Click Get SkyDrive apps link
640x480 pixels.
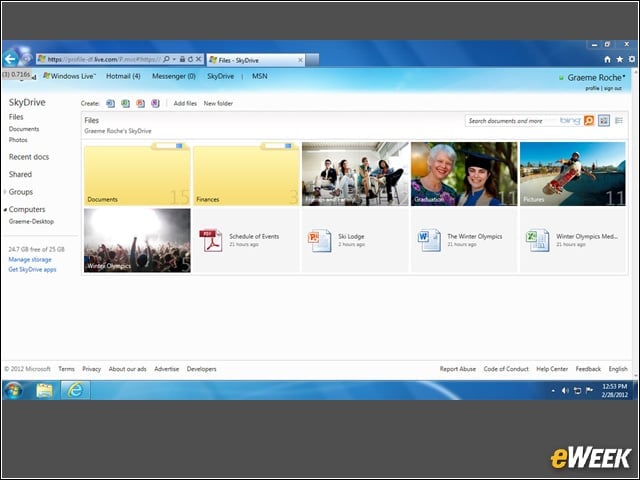(x=32, y=270)
